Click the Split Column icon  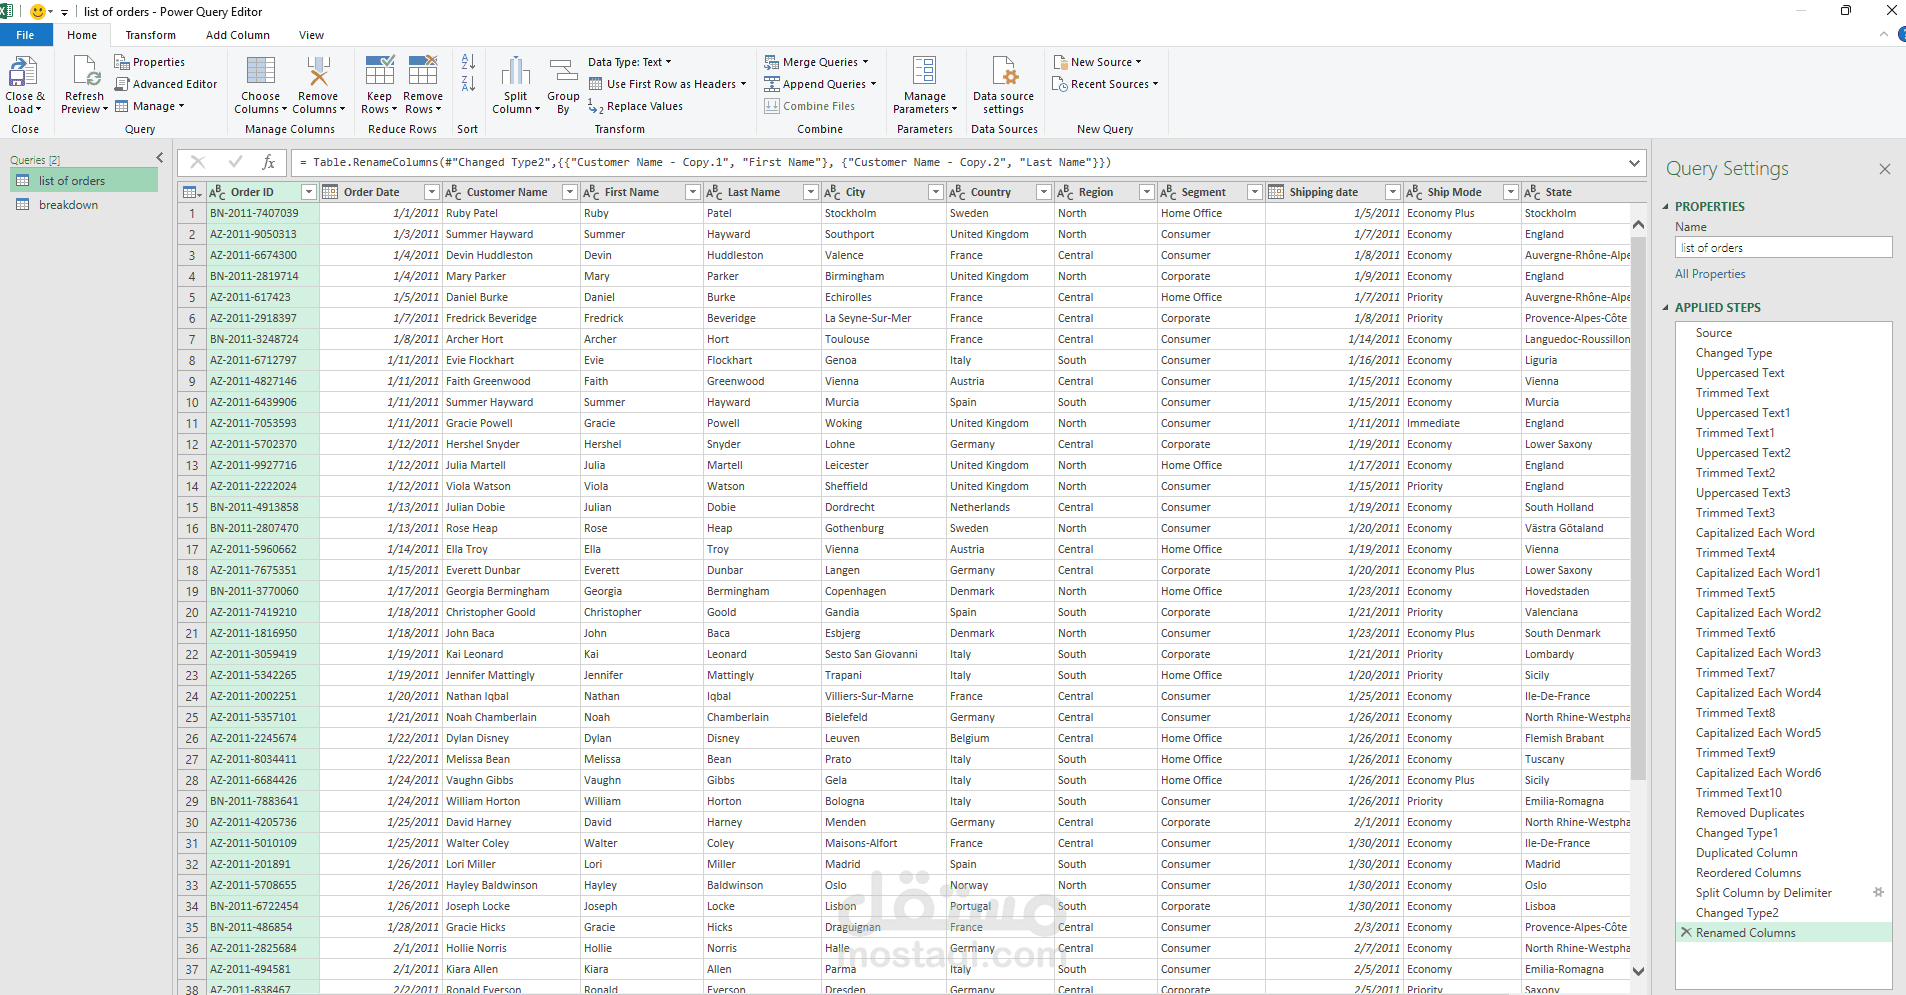coord(516,72)
